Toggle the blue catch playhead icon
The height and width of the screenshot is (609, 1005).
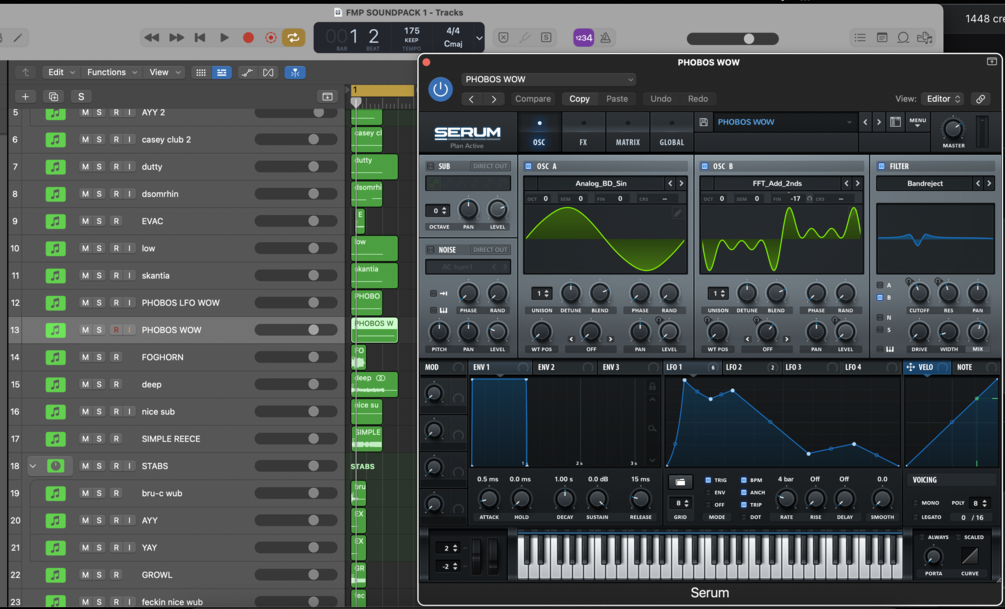295,72
